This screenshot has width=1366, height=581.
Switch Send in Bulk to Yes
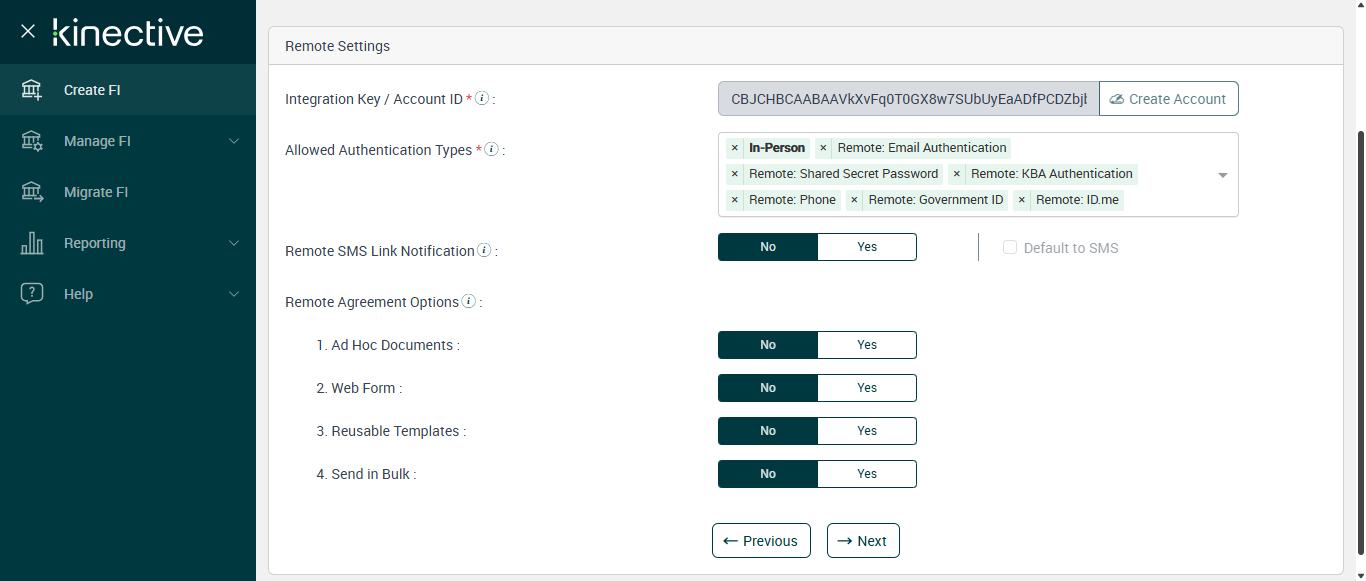[866, 474]
